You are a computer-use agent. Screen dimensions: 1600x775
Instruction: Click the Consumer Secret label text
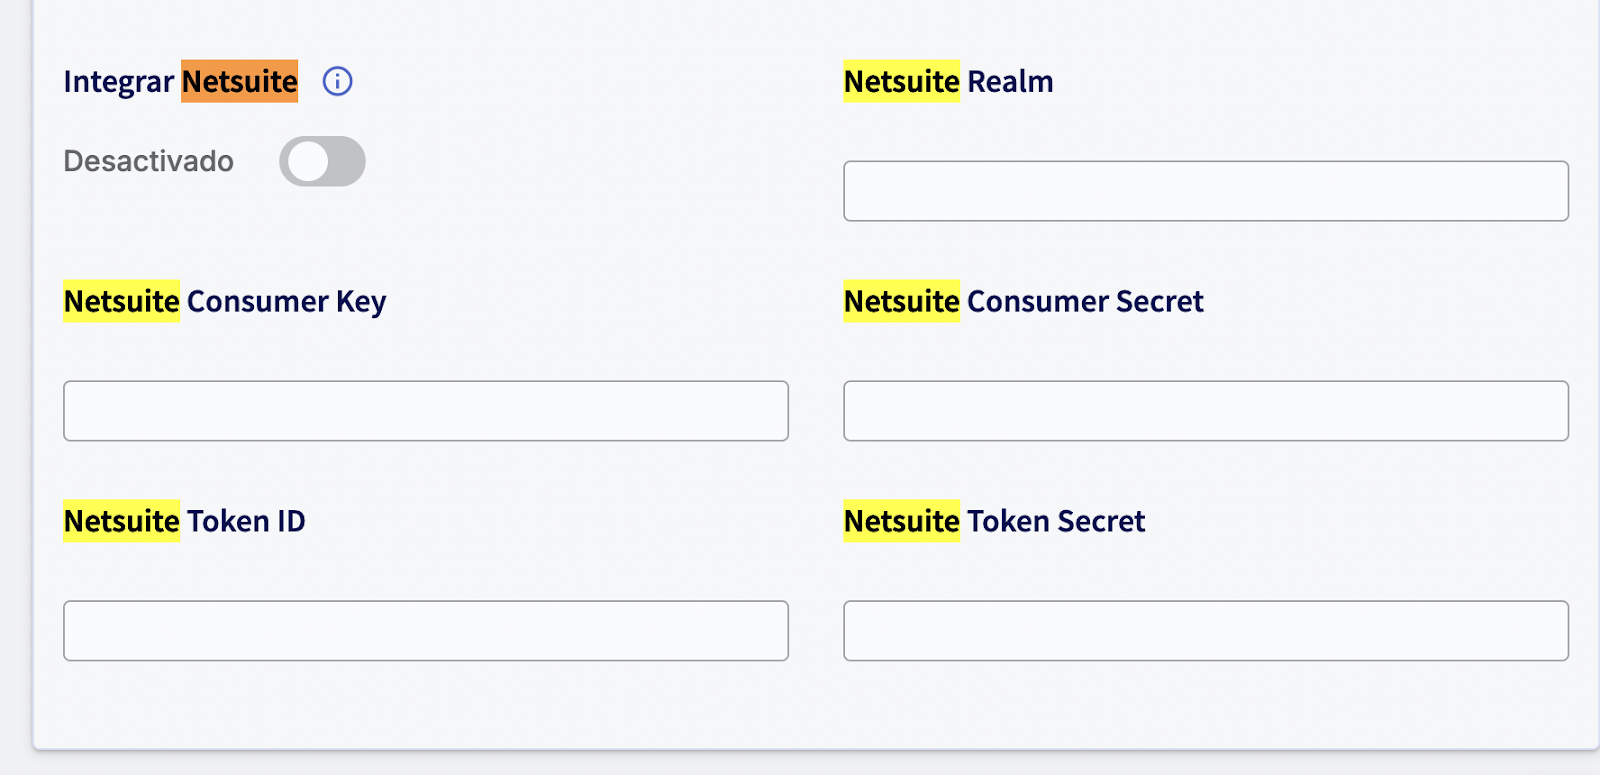click(x=1085, y=302)
